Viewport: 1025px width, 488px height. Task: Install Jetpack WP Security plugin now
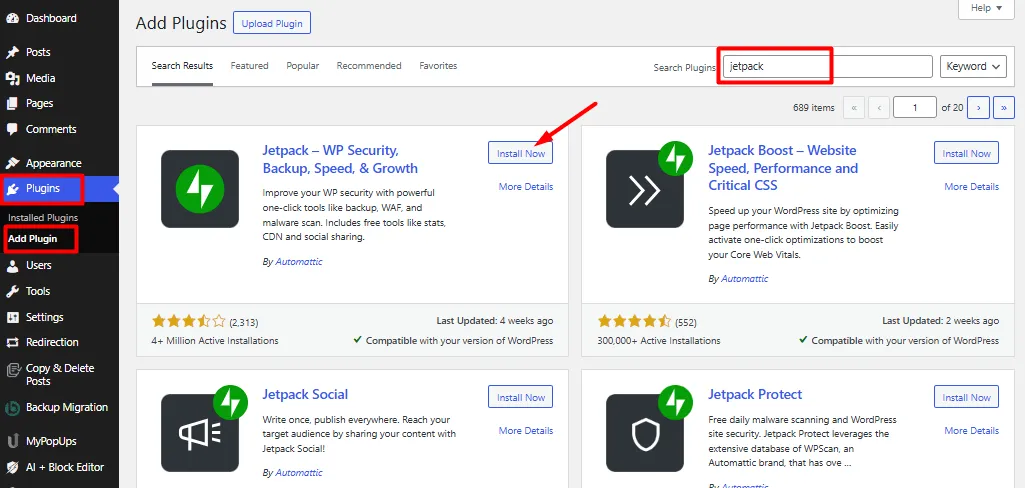(x=520, y=154)
